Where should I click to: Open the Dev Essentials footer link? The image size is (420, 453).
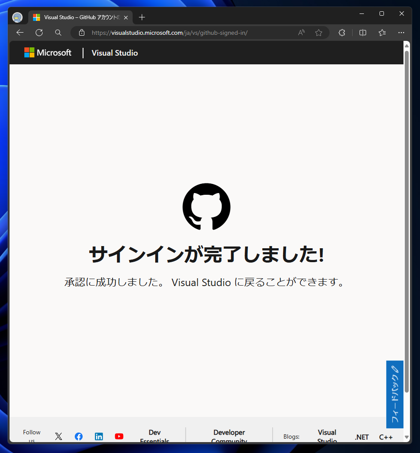(x=155, y=436)
